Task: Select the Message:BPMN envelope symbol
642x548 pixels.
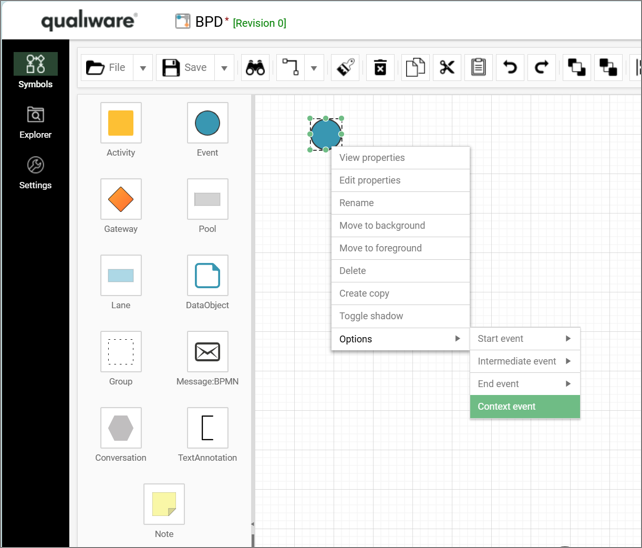Action: (x=208, y=351)
